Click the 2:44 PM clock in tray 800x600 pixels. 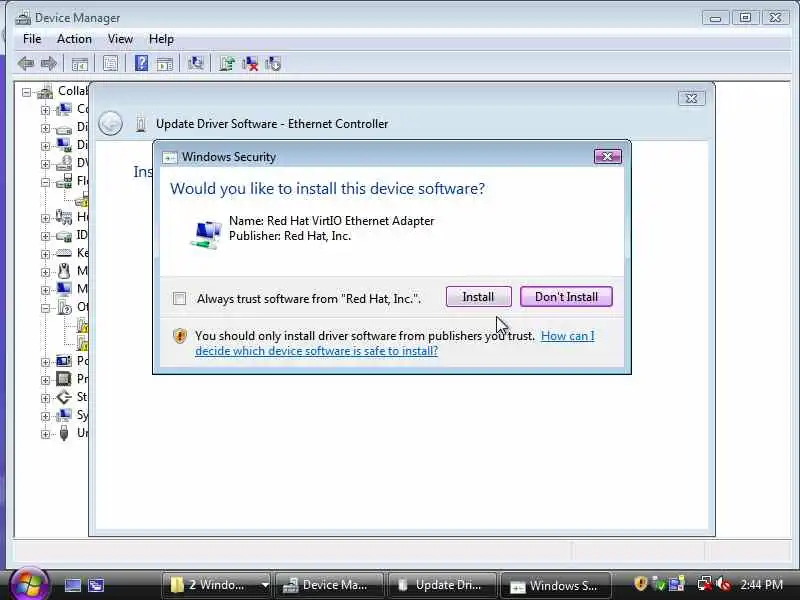762,584
